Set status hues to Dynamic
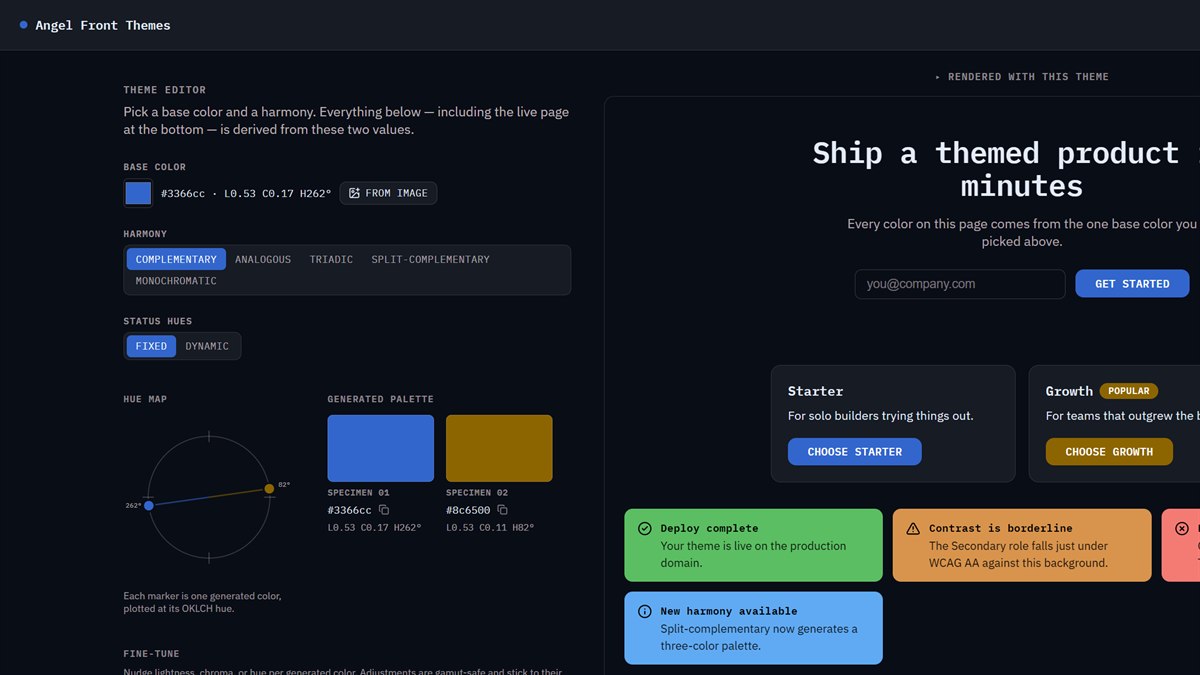1200x675 pixels. point(207,346)
